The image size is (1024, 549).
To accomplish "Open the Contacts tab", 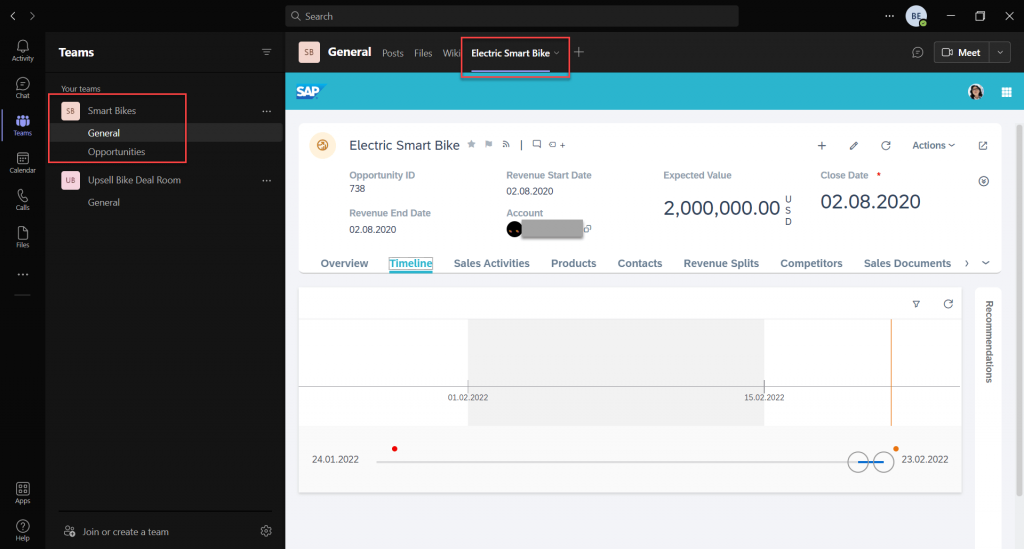I will [640, 263].
